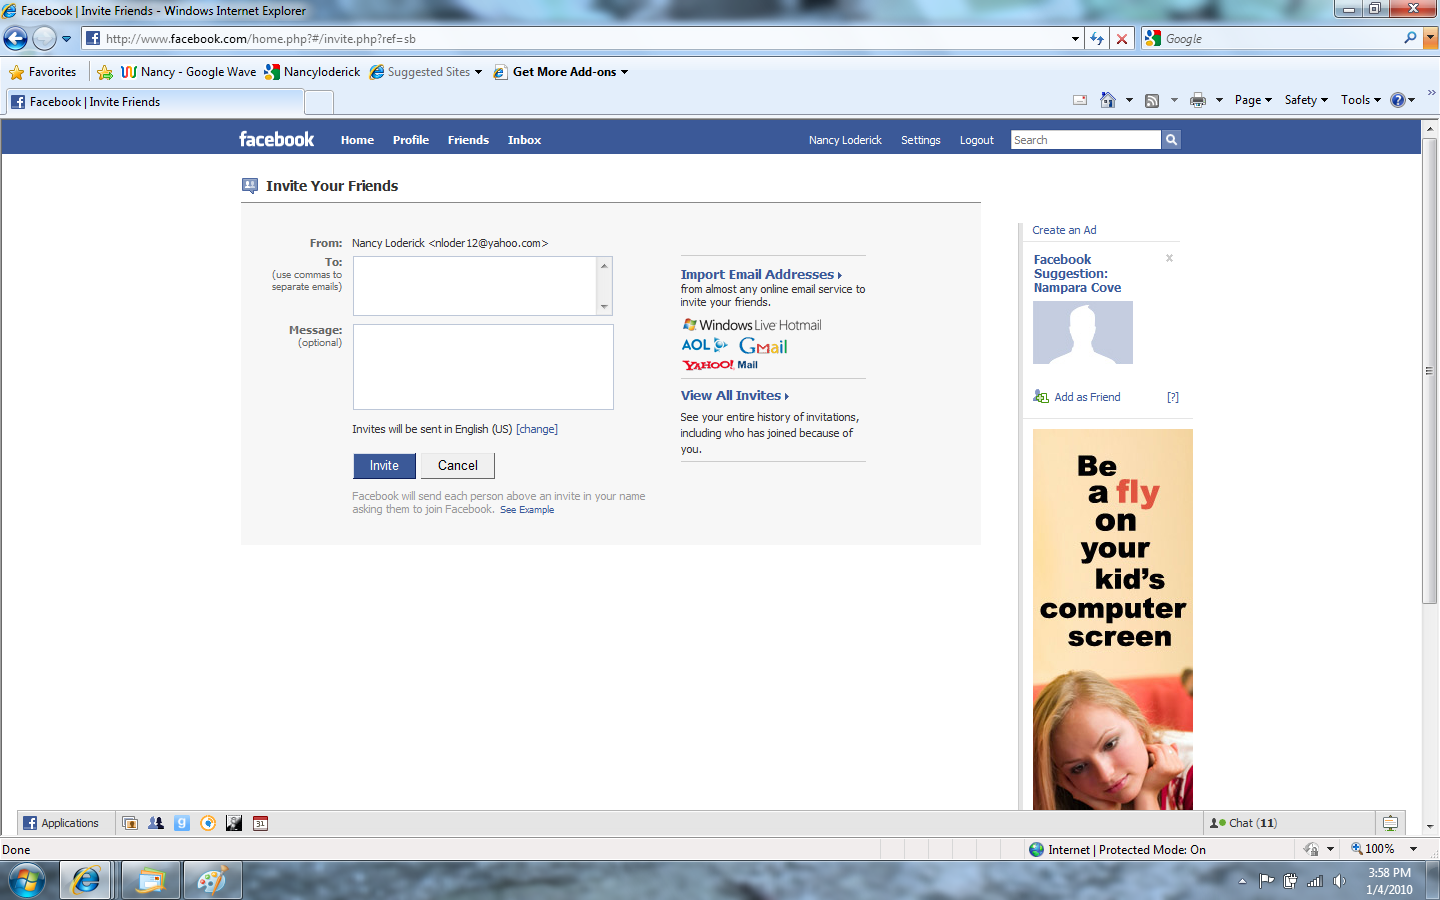1440x900 pixels.
Task: Dismiss the Nampara Cove friend suggestion
Action: 1169,258
